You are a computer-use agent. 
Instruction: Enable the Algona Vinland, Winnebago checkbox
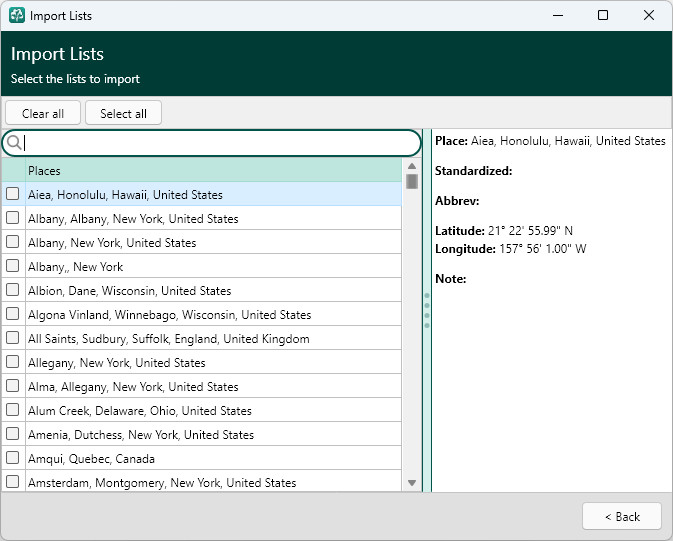[13, 314]
